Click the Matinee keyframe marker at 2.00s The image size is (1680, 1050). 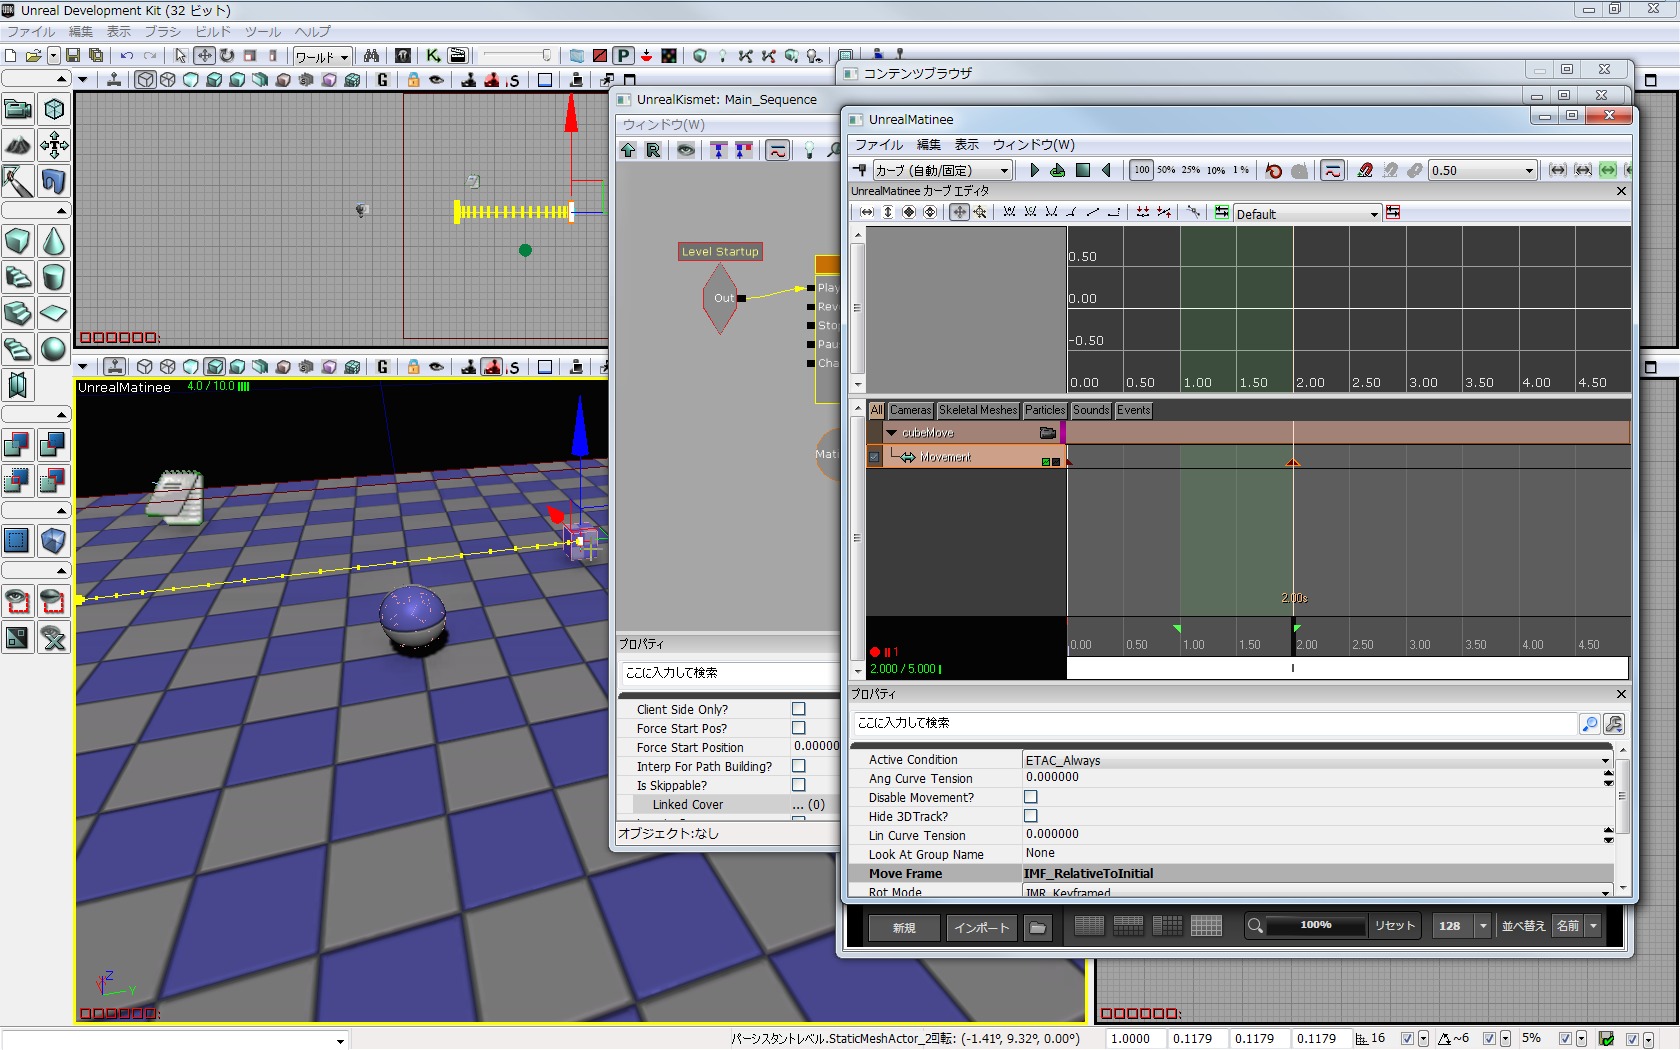(x=1293, y=462)
